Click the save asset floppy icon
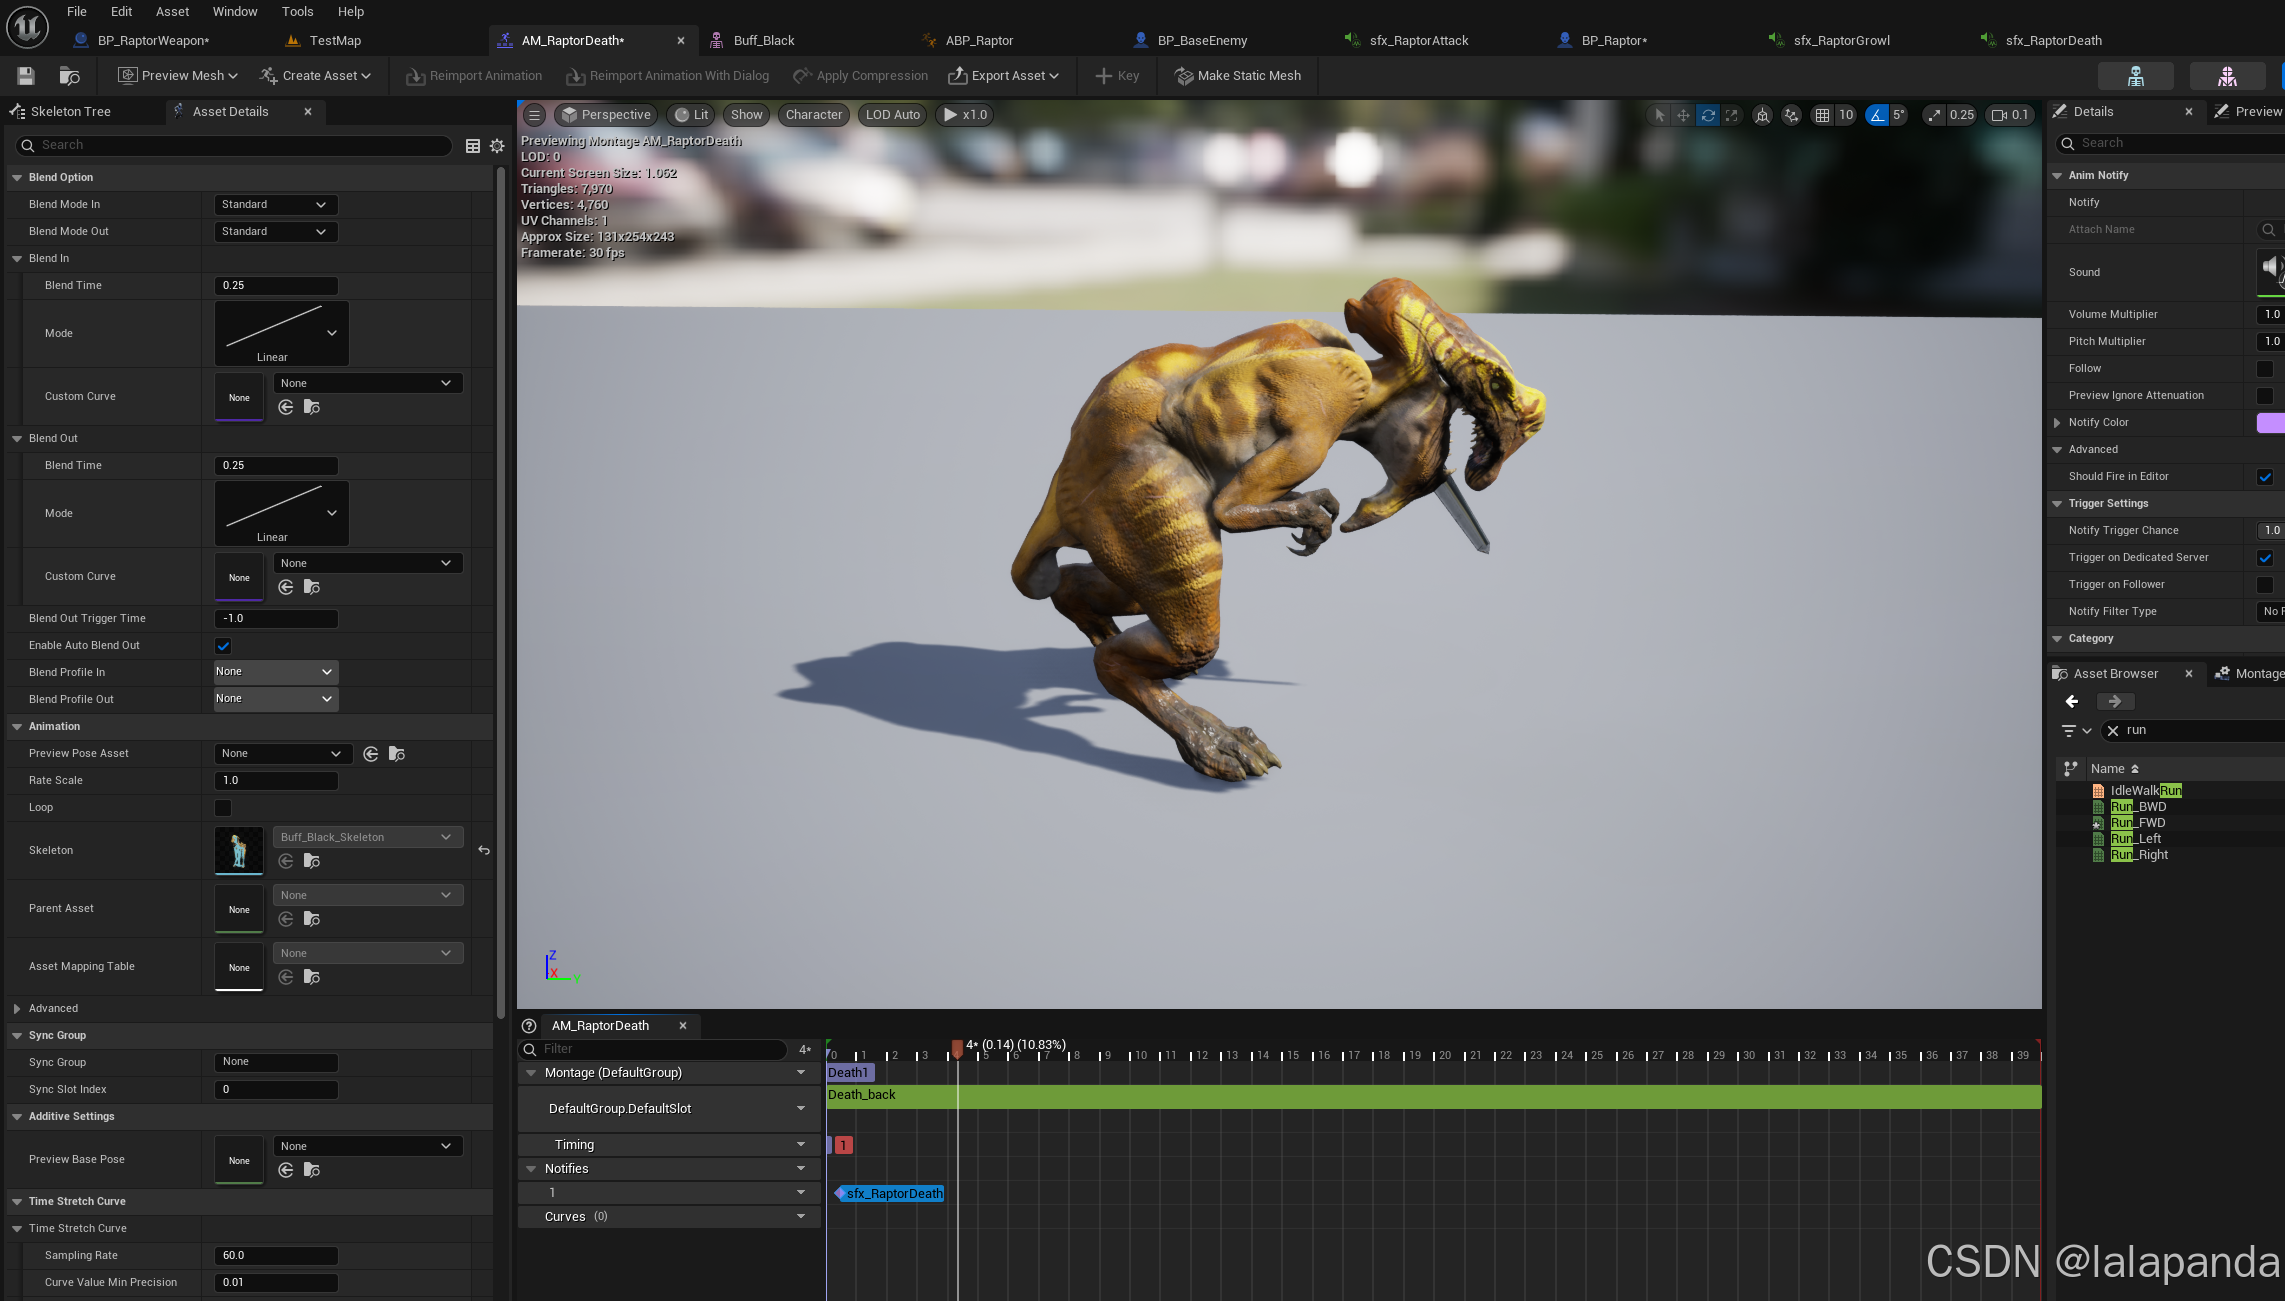The height and width of the screenshot is (1301, 2285). [26, 76]
